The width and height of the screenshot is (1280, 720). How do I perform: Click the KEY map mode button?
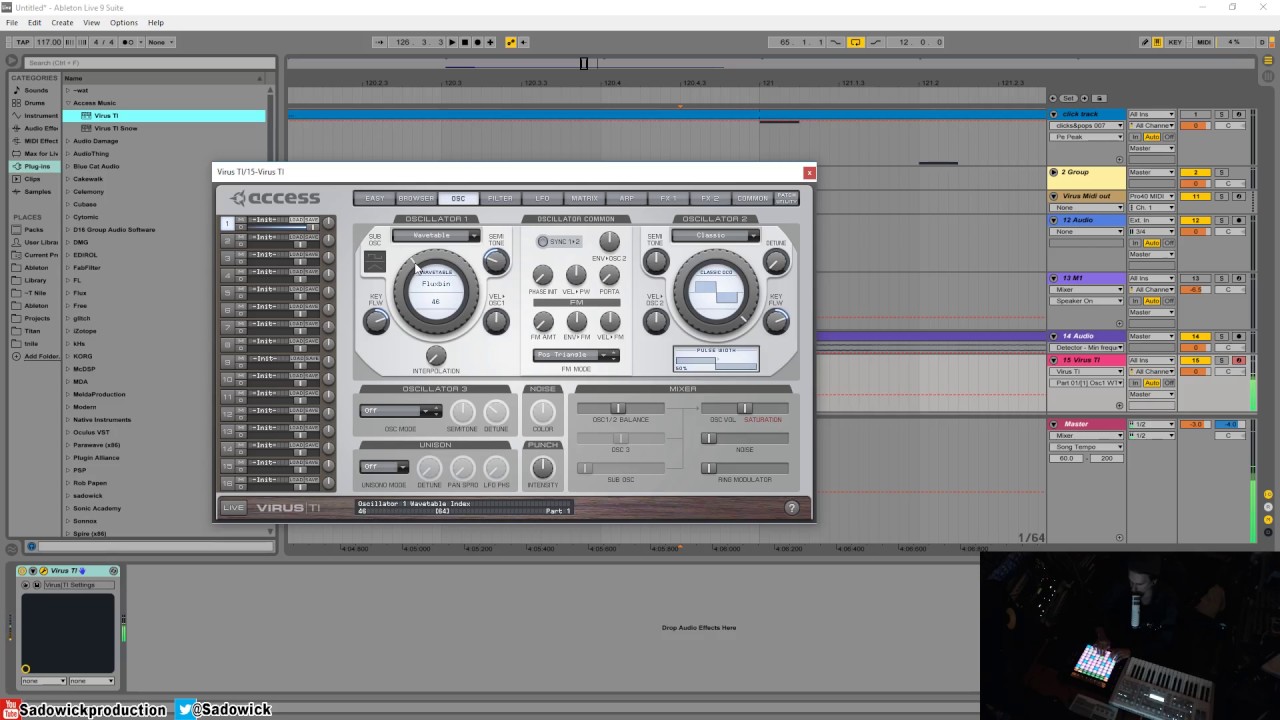coord(1175,42)
